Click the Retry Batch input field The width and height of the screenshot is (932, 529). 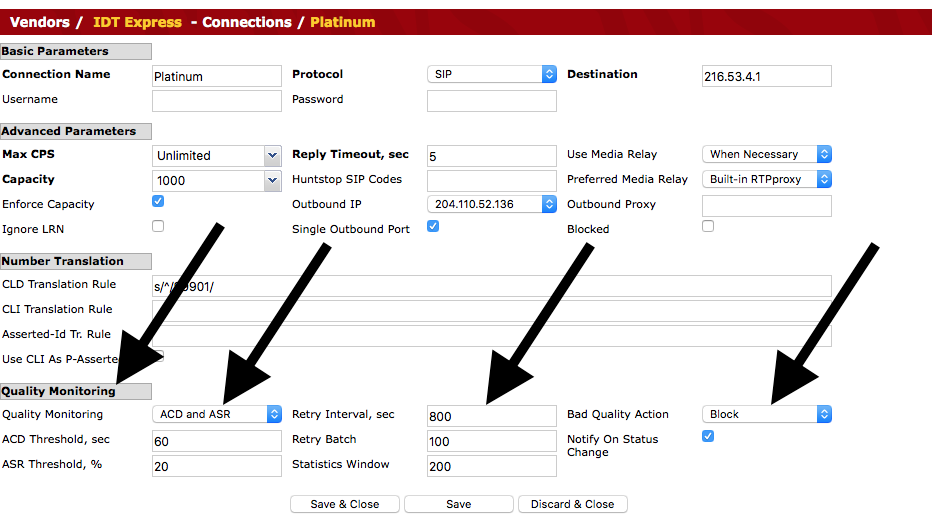(492, 441)
